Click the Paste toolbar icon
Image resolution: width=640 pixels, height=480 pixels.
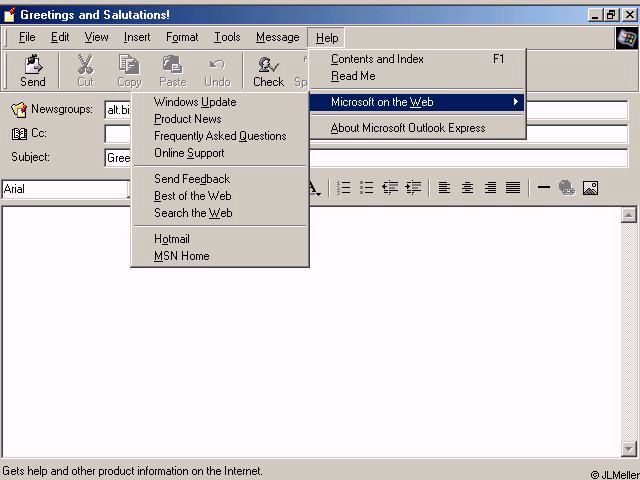[172, 64]
